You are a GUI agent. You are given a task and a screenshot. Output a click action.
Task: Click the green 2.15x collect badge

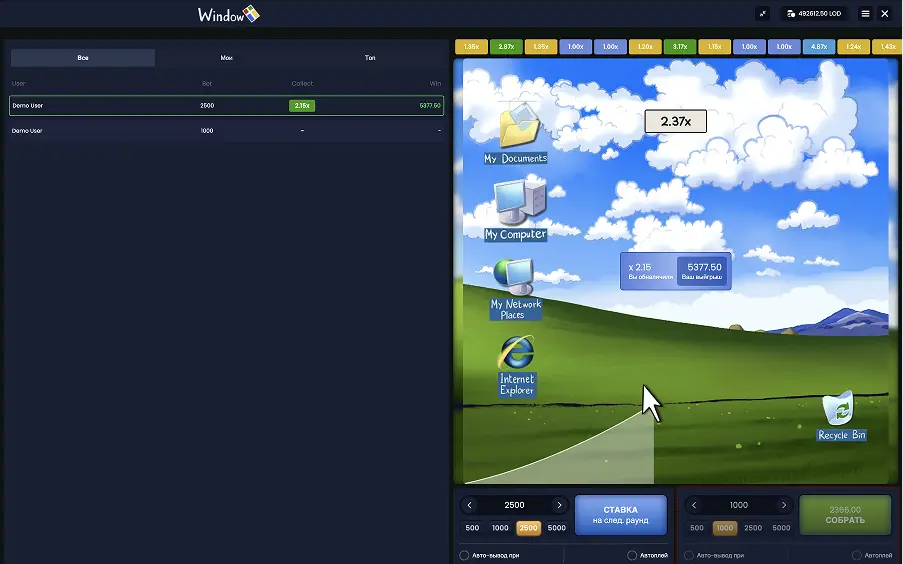pos(302,105)
